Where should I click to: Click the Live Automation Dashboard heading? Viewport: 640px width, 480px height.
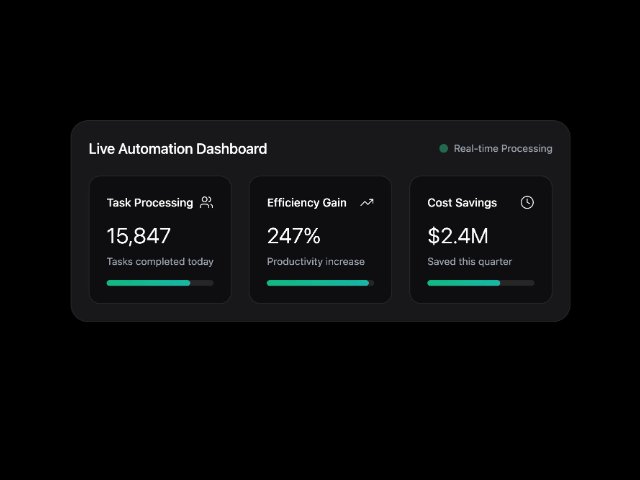click(178, 149)
